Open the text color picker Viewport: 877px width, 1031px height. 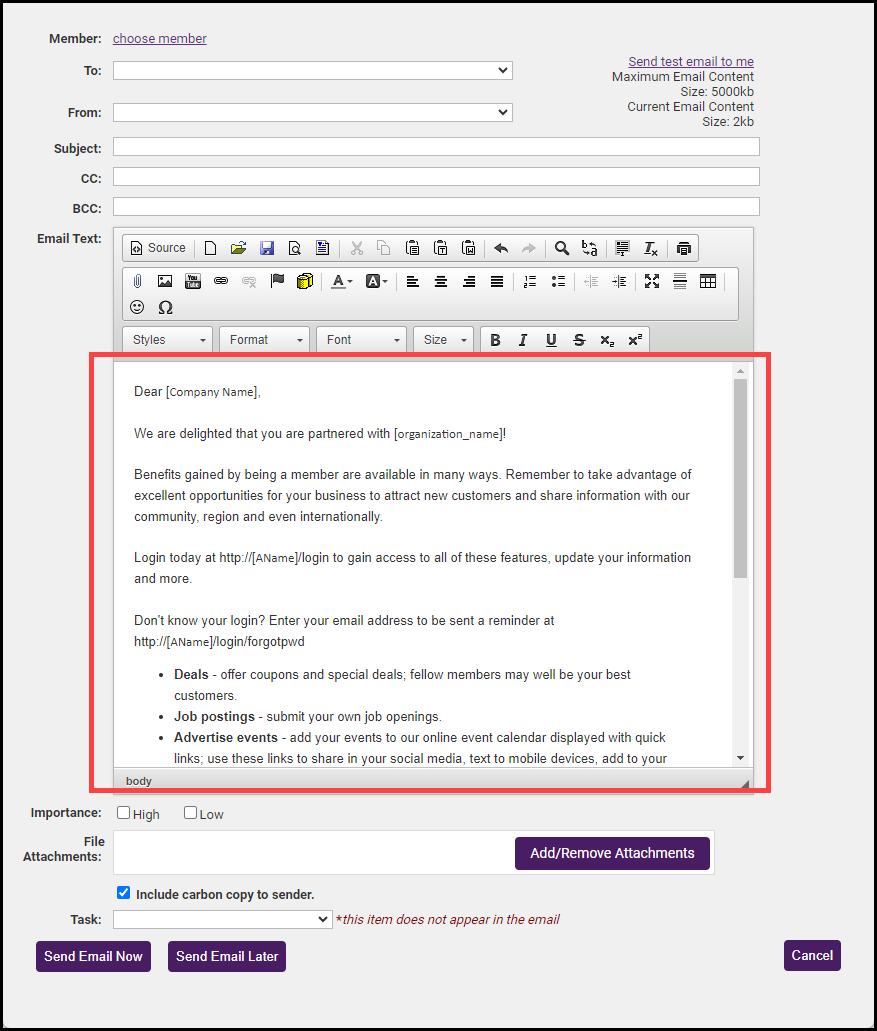click(x=342, y=281)
